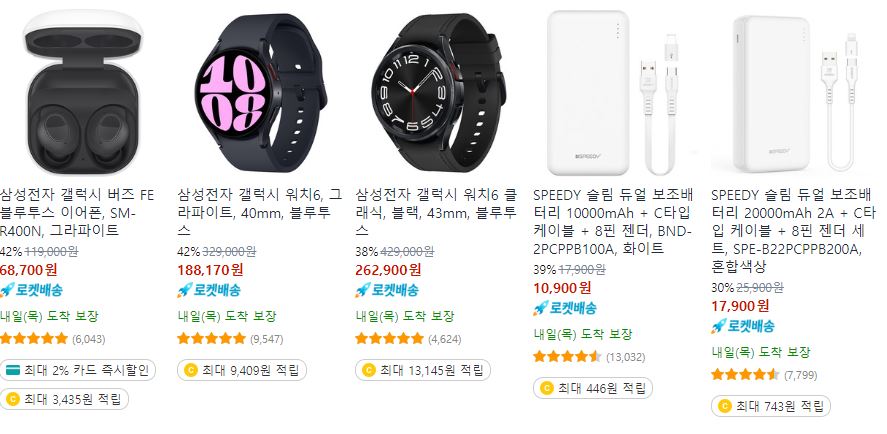Open Galaxy Watch6 Classic black 43mm image
Viewport: 887px width, 434px height.
(x=438, y=92)
